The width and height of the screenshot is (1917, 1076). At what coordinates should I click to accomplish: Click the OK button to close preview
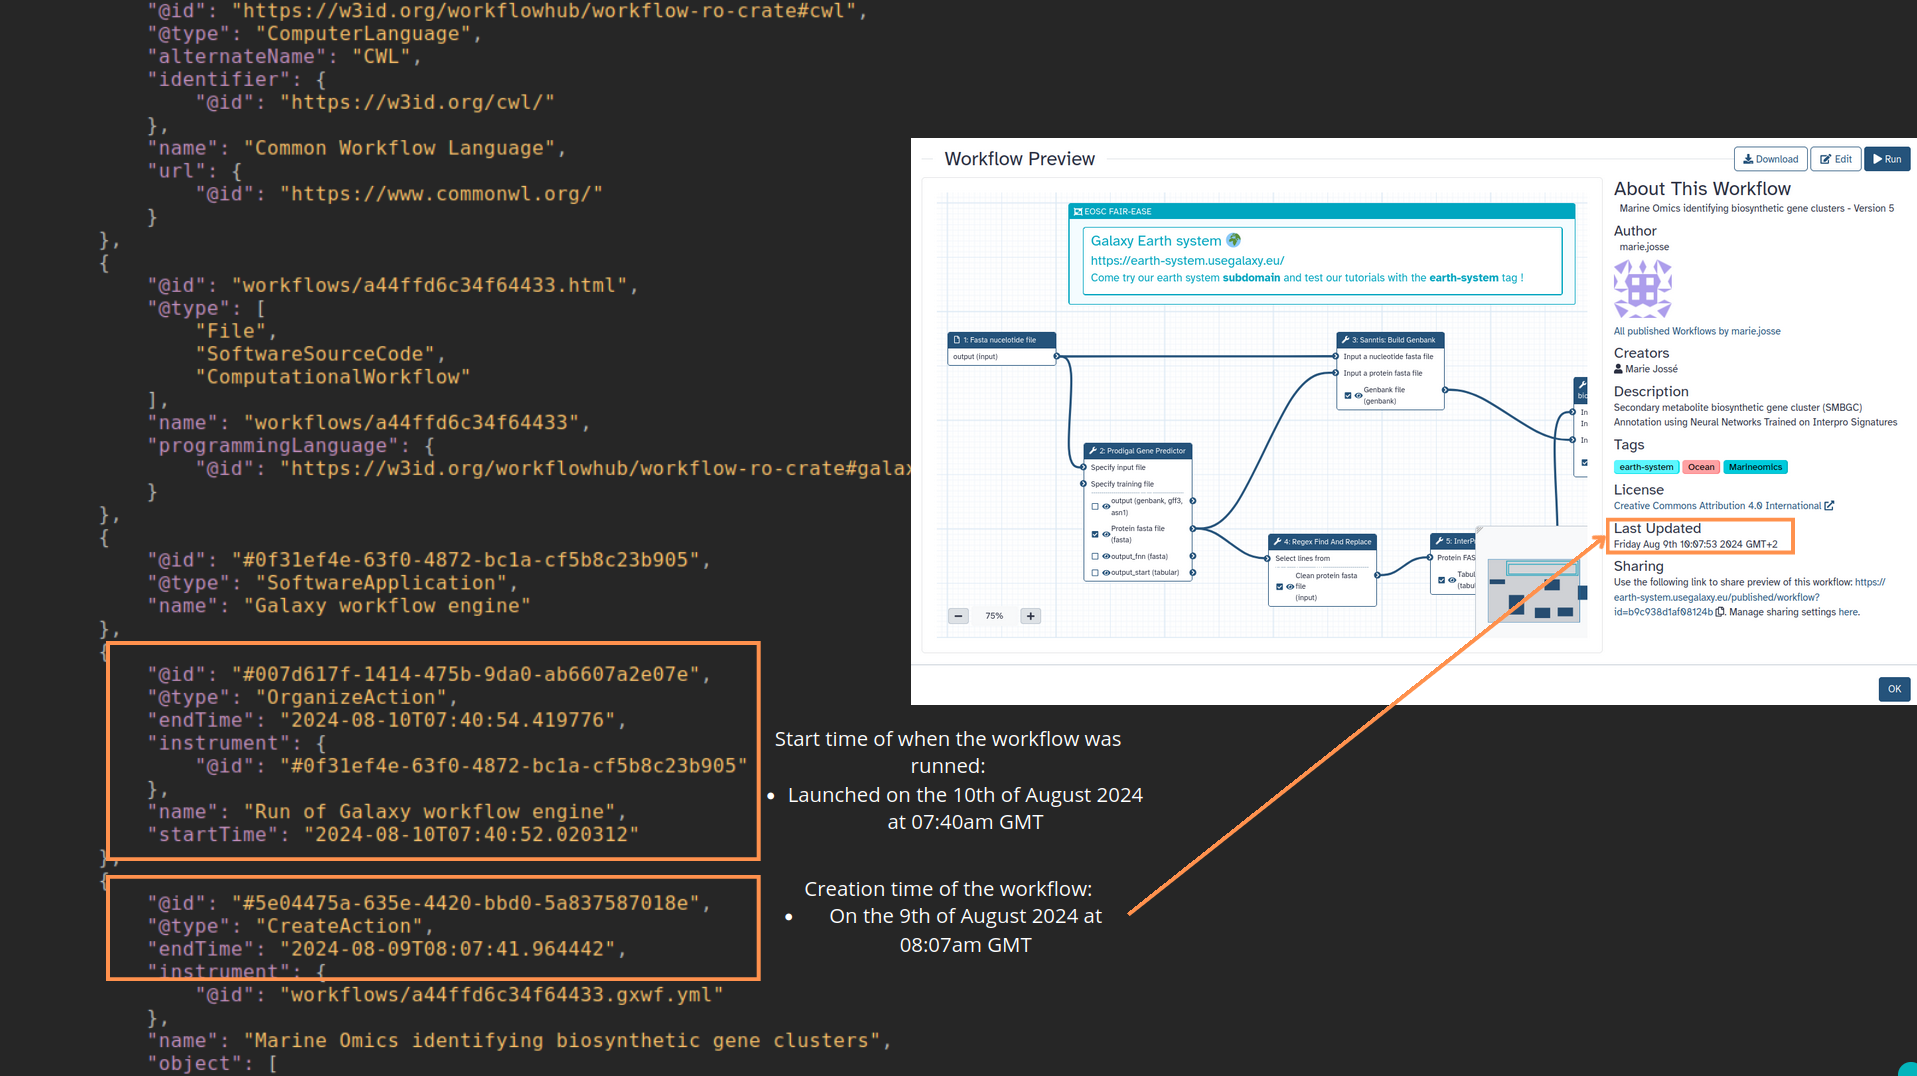(x=1894, y=689)
